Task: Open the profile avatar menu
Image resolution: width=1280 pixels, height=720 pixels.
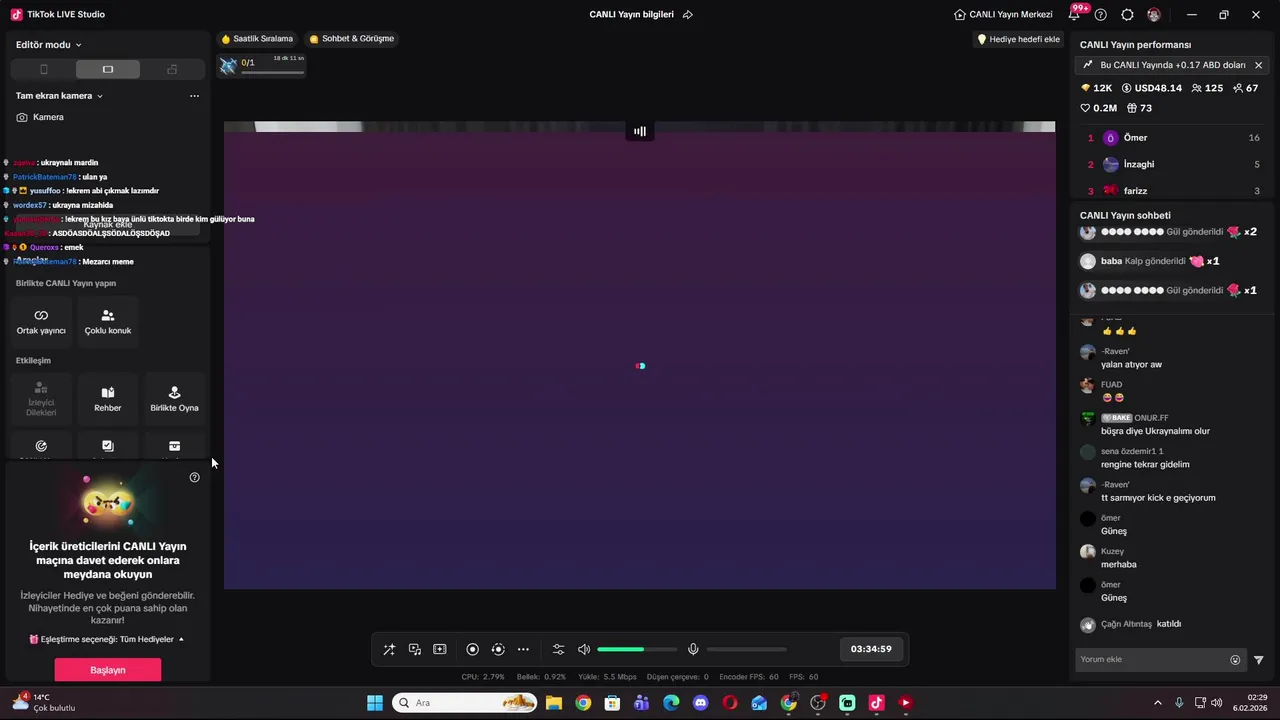Action: [1154, 15]
